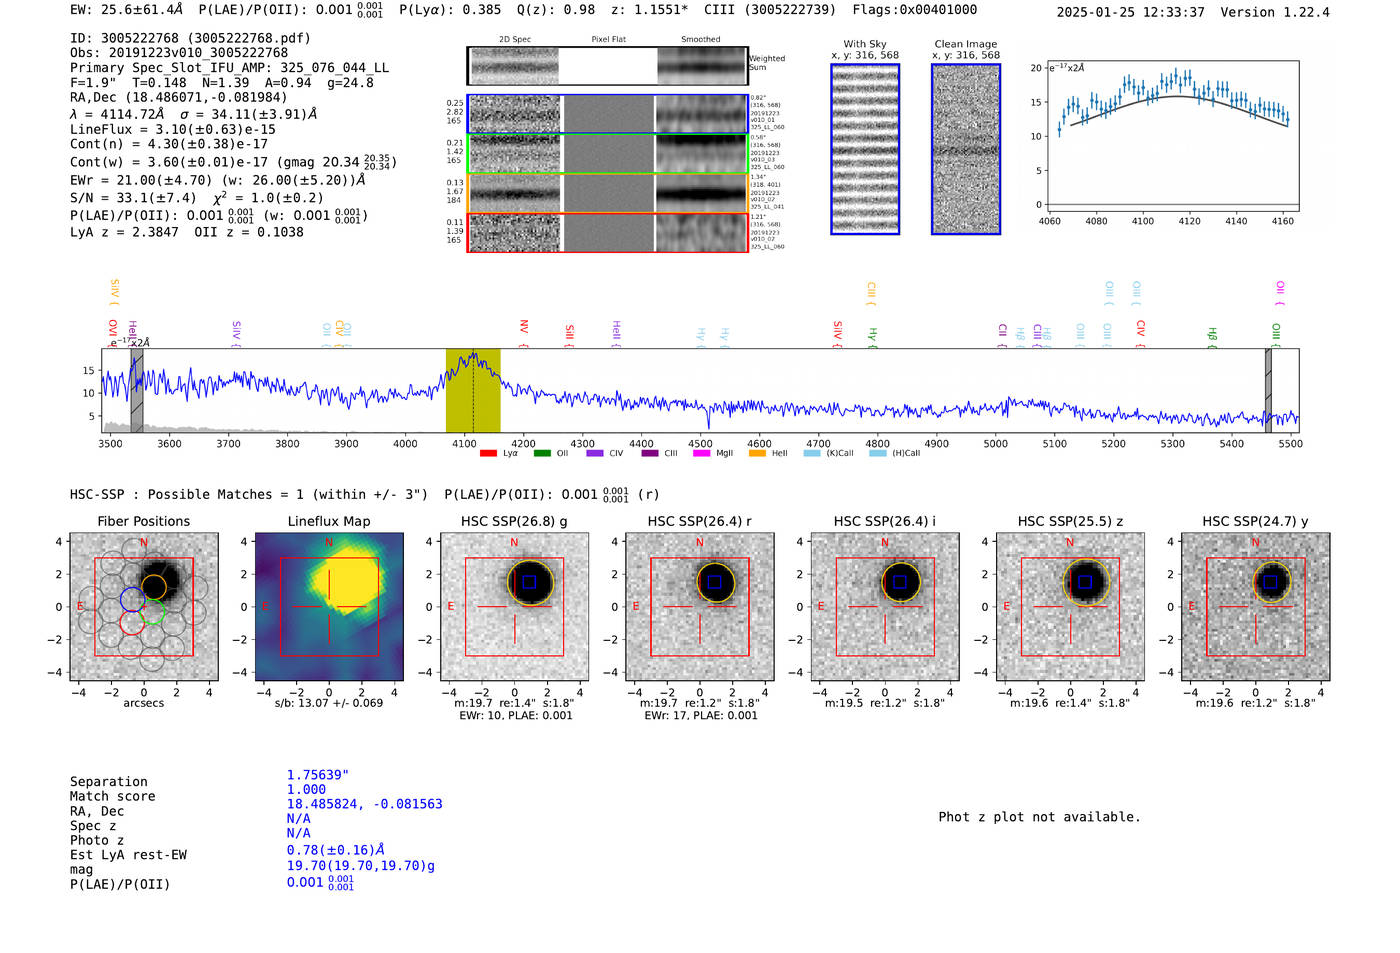The width and height of the screenshot is (1400, 953).
Task: Click the orange fiber circle in Fiber Positions
Action: (154, 586)
